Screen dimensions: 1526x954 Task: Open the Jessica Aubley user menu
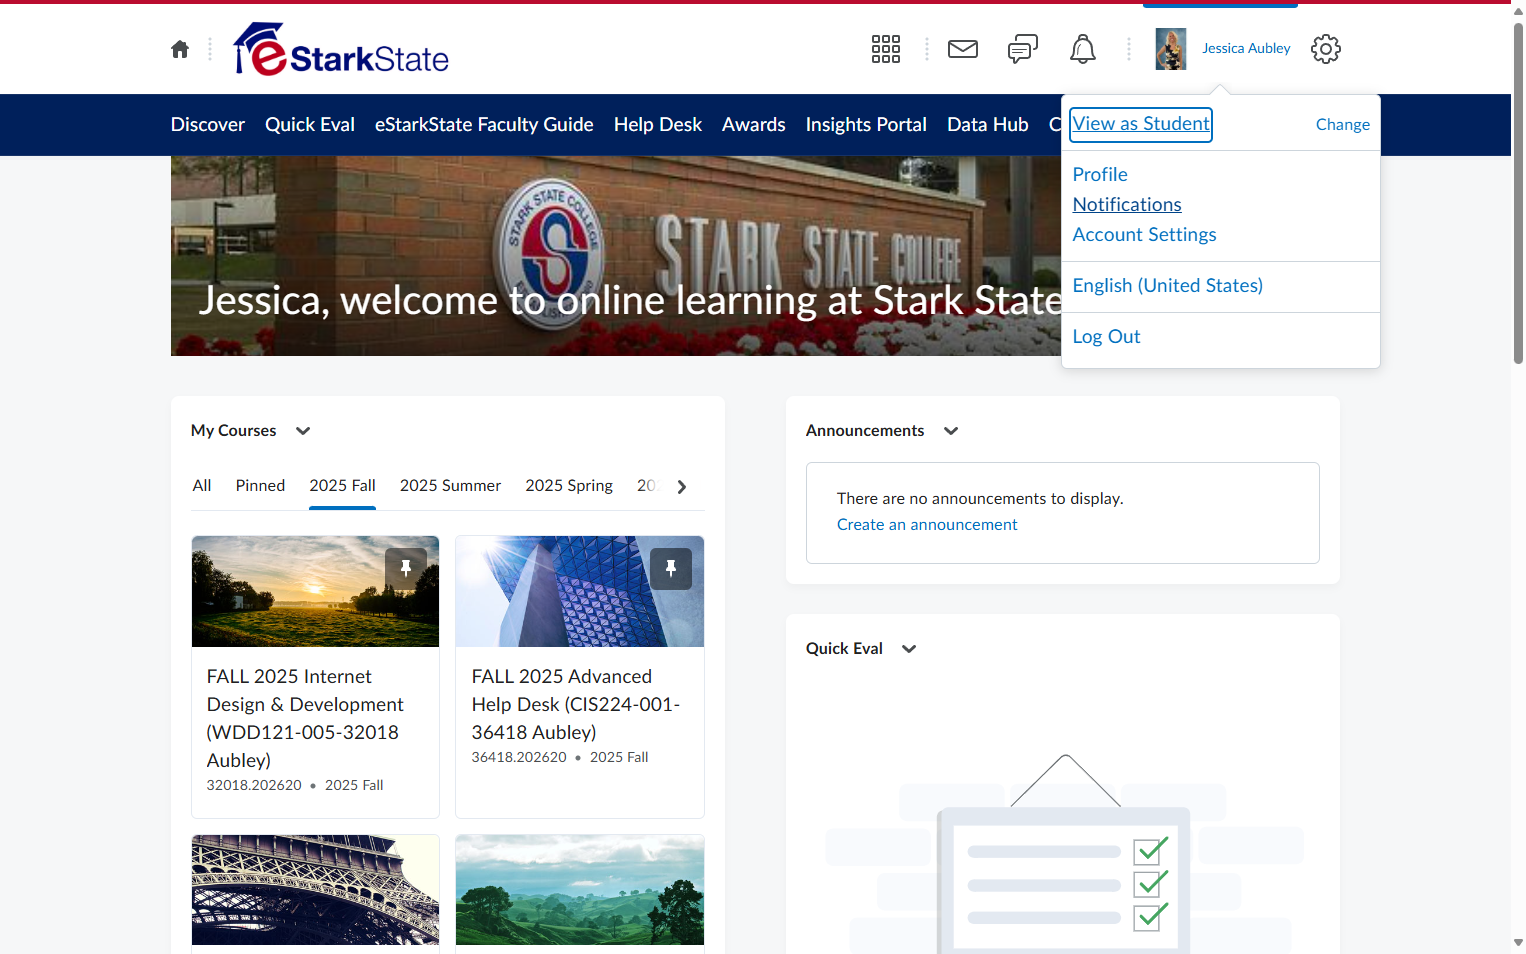tap(1246, 49)
